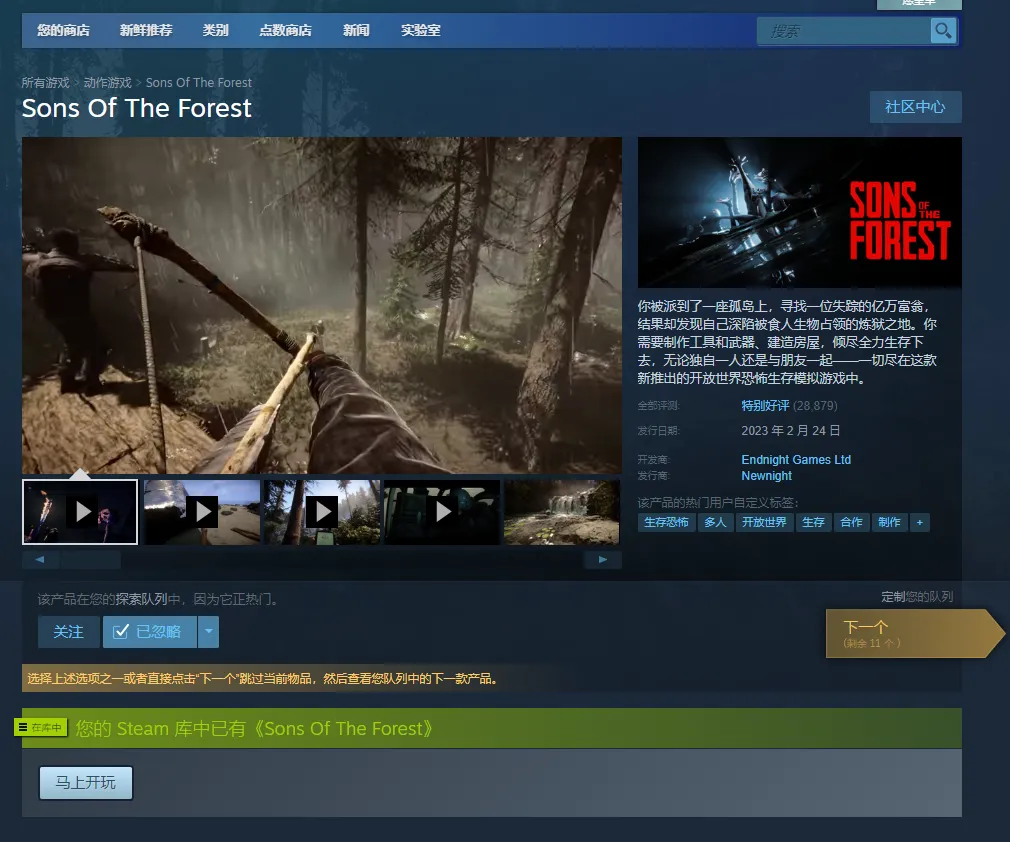This screenshot has height=842, width=1010.
Task: Click the right arrow of the media strip
Action: (x=603, y=559)
